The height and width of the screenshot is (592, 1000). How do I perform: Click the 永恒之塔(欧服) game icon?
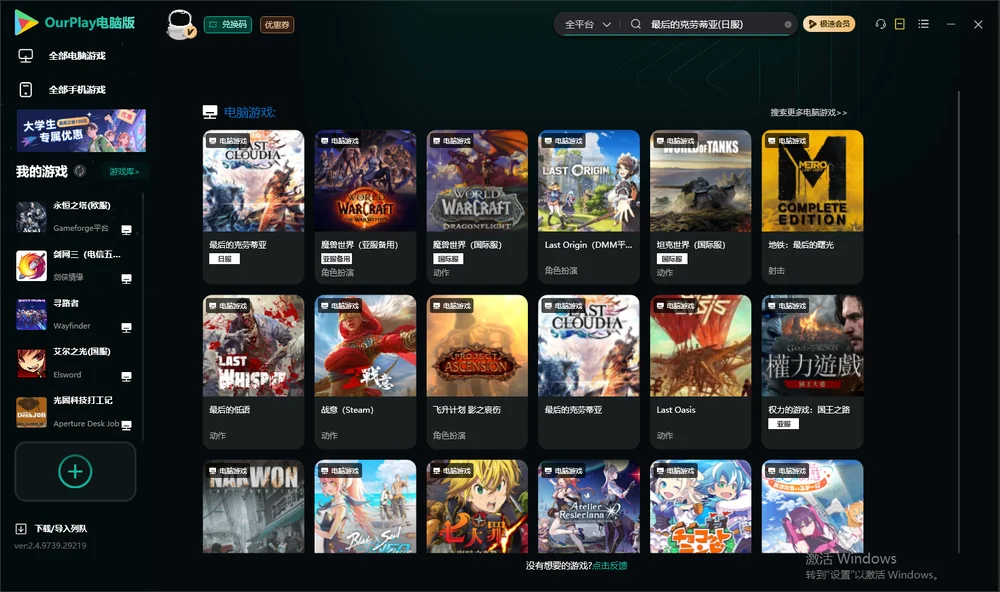tap(31, 217)
